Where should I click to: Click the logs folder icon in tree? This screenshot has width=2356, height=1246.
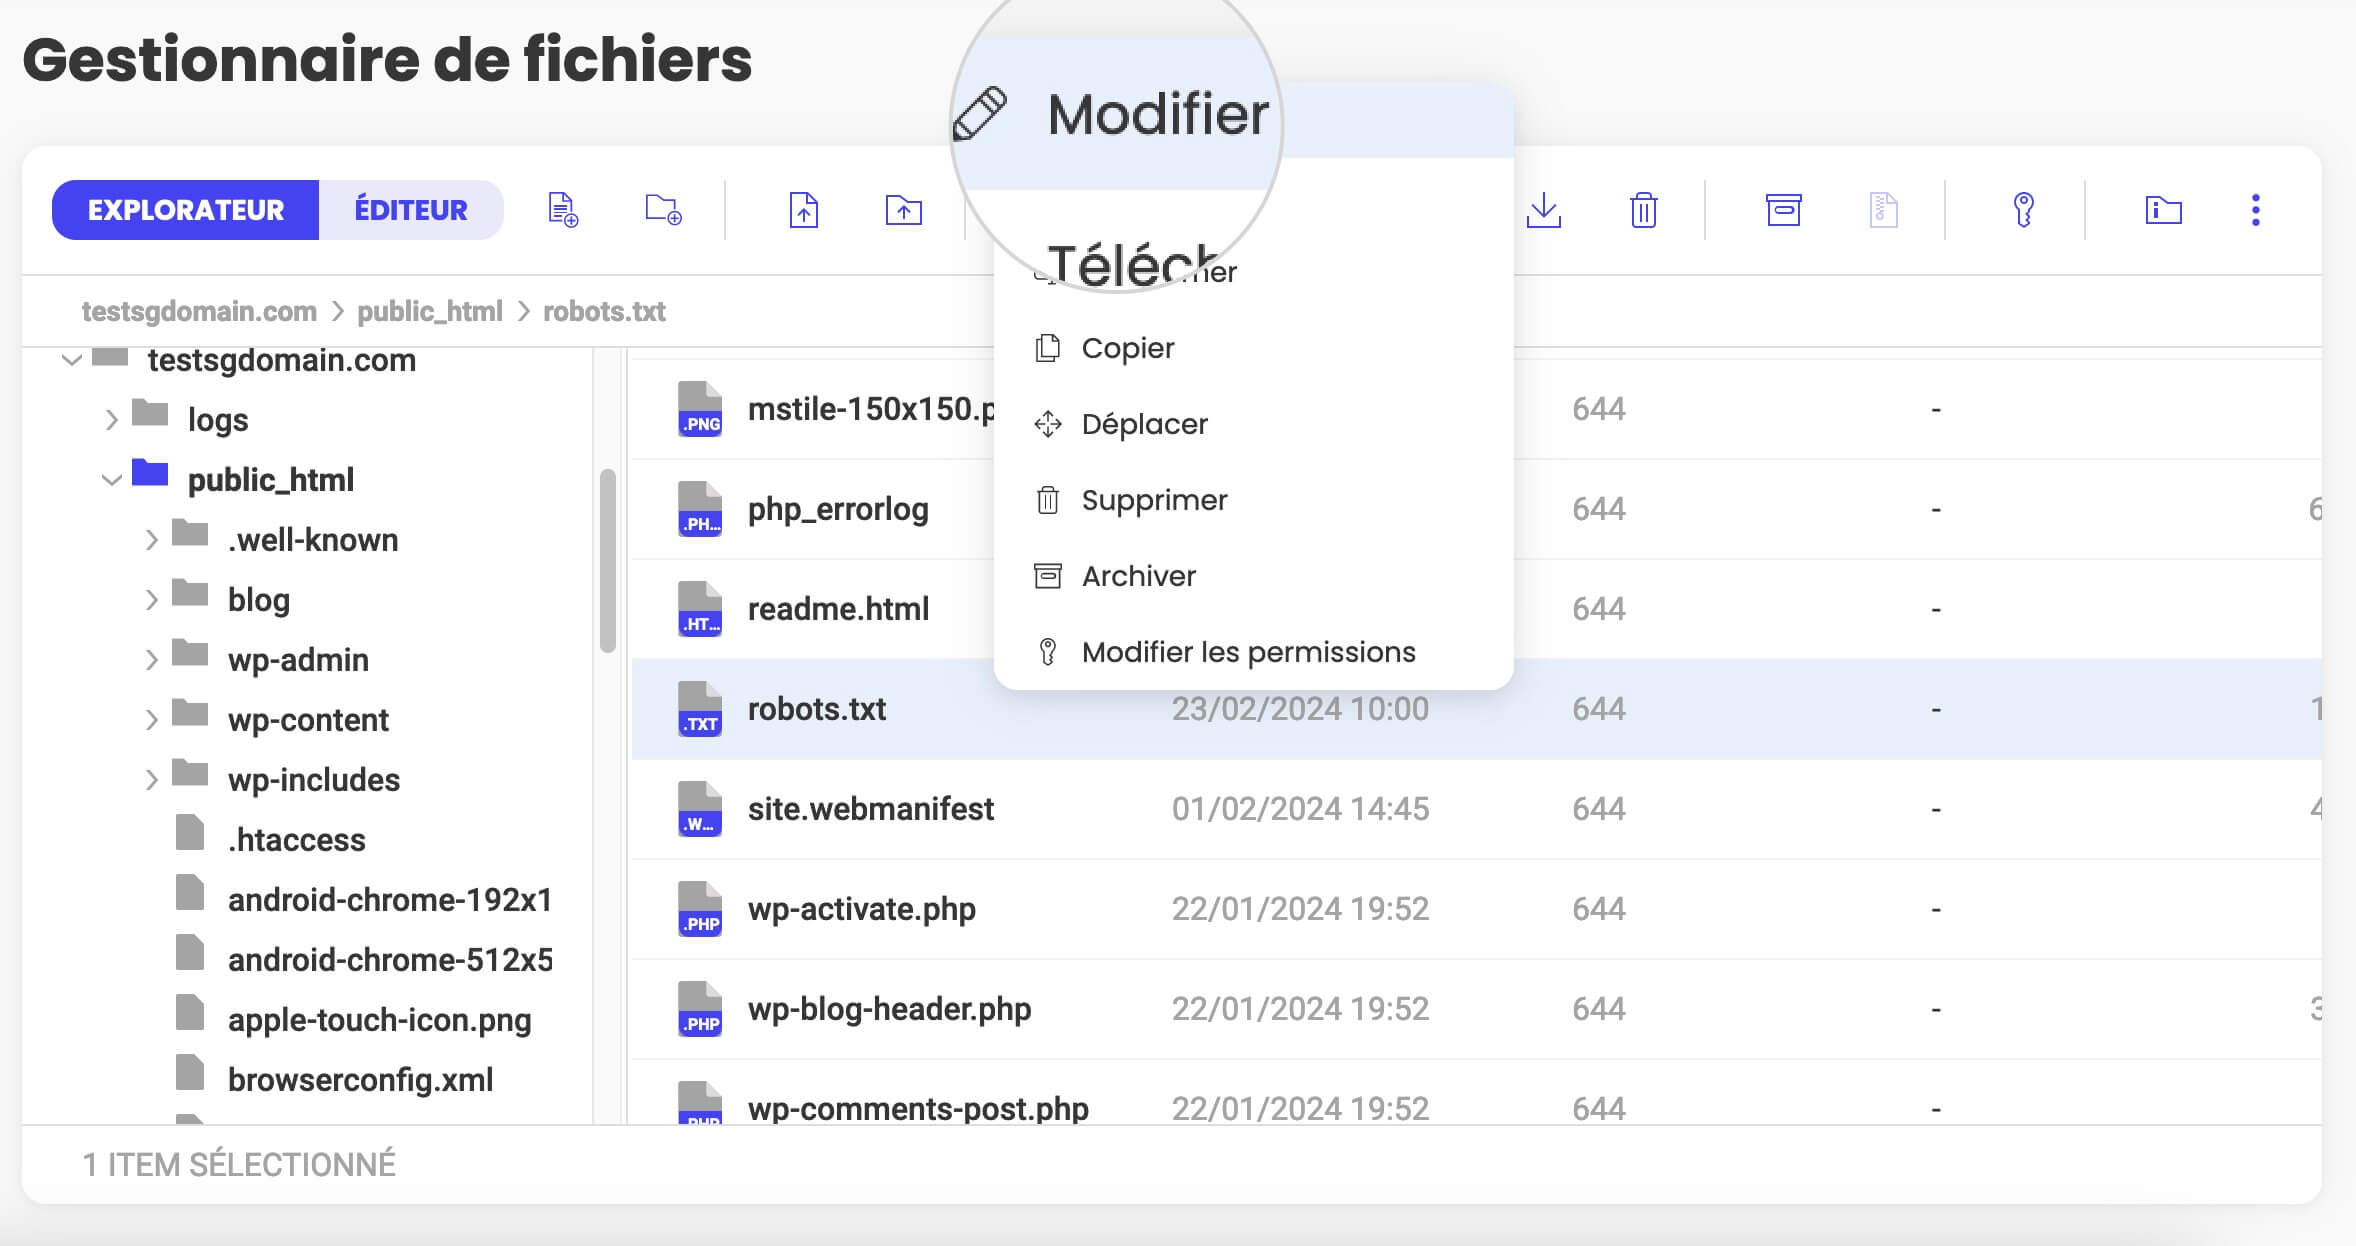click(x=150, y=412)
